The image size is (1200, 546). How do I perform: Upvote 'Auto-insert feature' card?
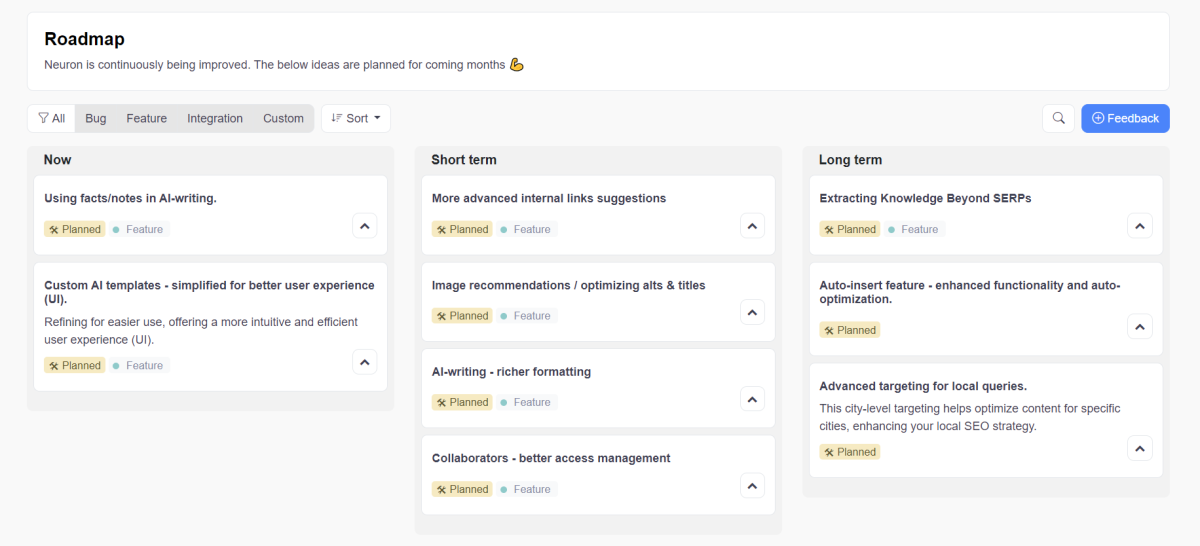point(1139,327)
